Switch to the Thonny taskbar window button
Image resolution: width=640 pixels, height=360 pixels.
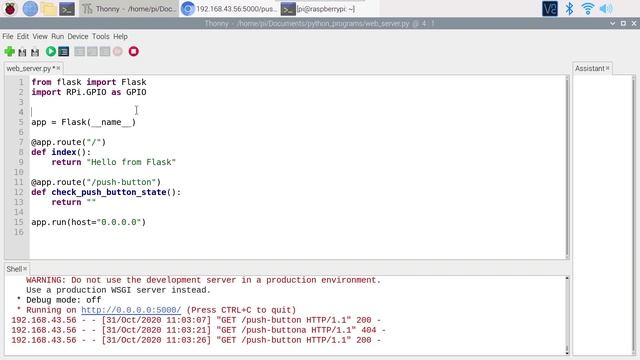[128, 9]
